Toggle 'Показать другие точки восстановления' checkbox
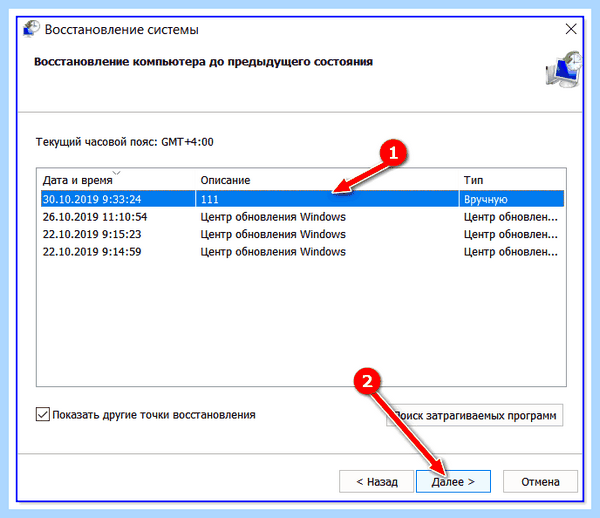 tap(42, 414)
